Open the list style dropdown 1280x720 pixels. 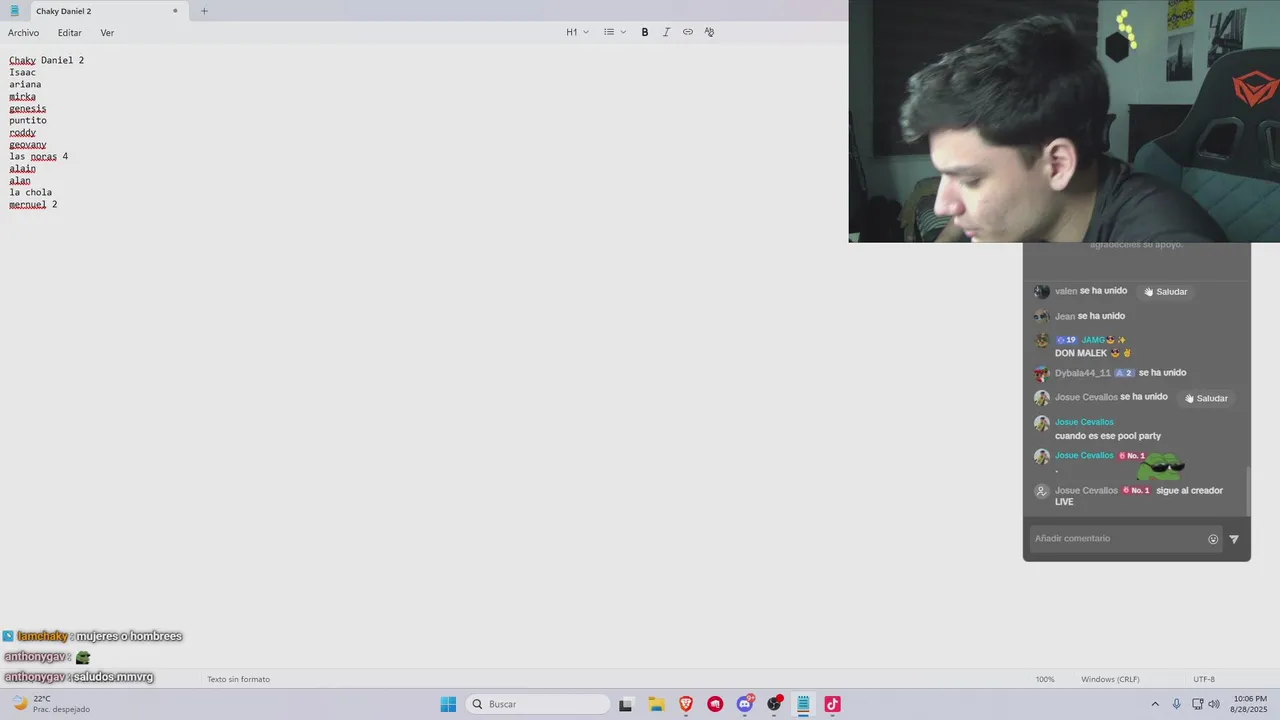pyautogui.click(x=615, y=32)
